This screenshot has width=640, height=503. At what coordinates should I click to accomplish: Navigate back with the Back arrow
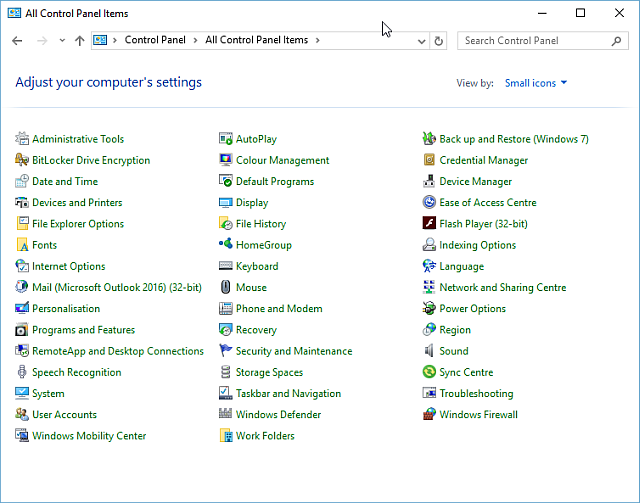[17, 41]
